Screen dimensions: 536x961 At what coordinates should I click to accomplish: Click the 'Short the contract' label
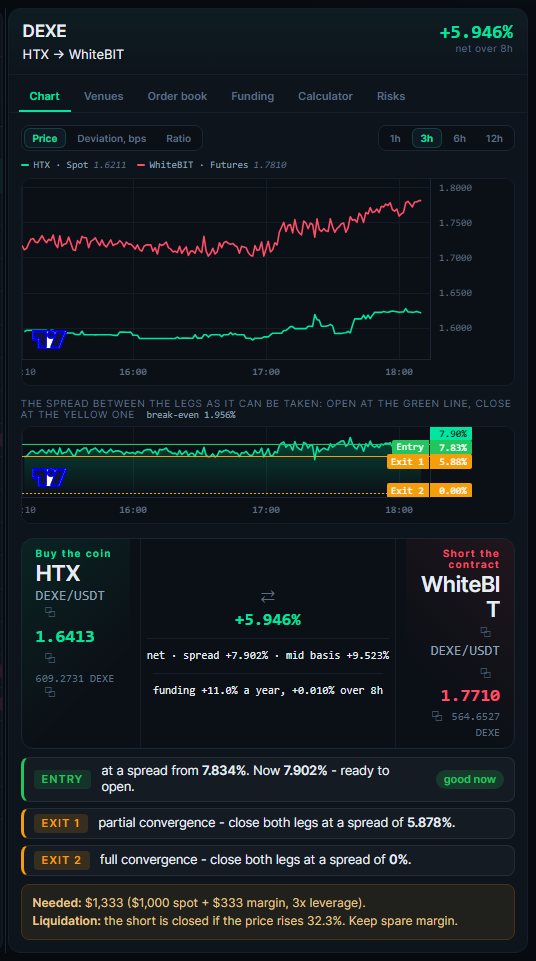coord(471,559)
